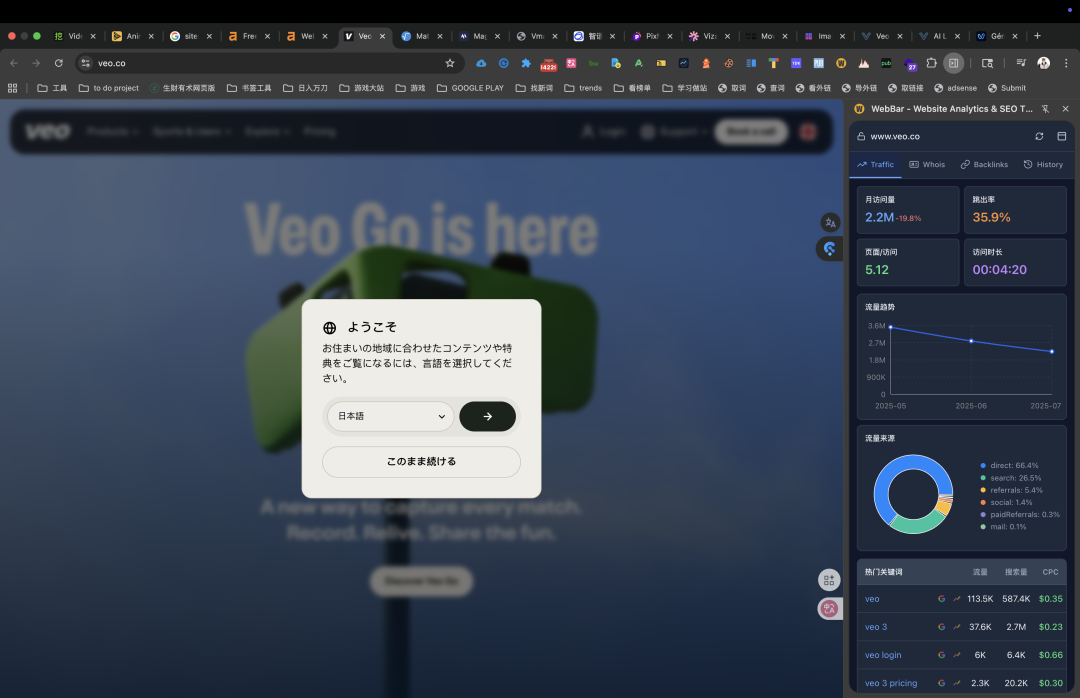Open the 日本語 language dropdown

click(391, 416)
